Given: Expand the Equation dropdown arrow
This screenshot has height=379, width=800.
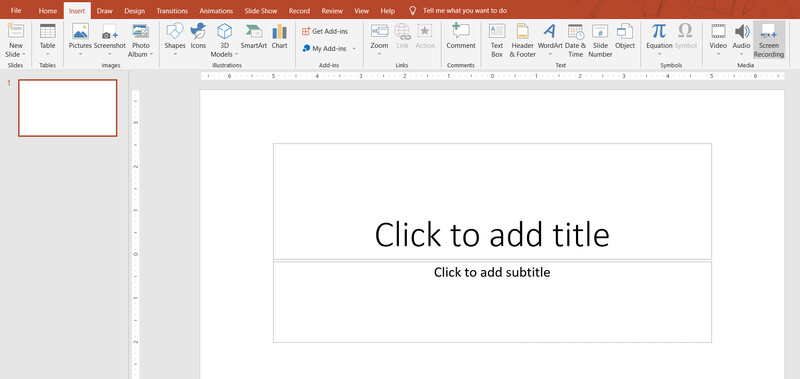Looking at the screenshot, I should [659, 55].
